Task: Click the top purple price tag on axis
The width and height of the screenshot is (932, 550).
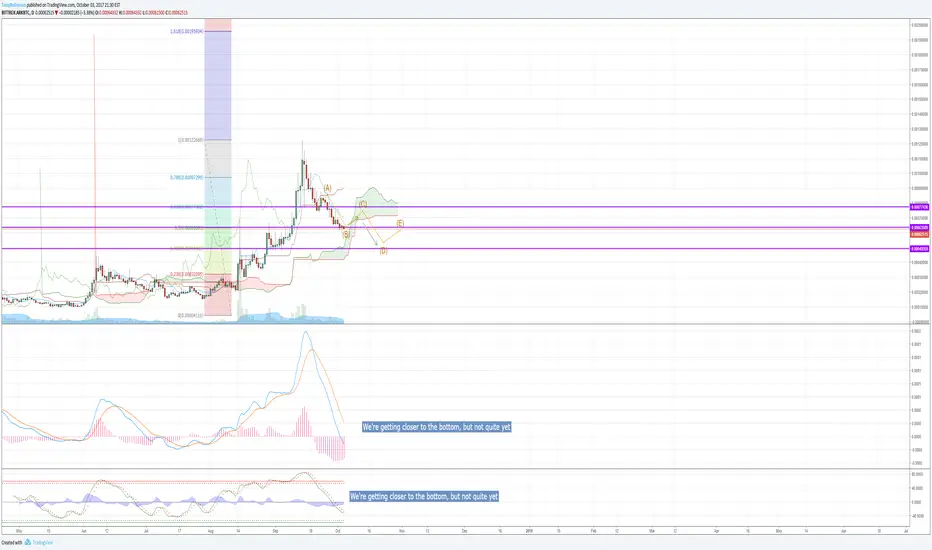Action: (920, 207)
